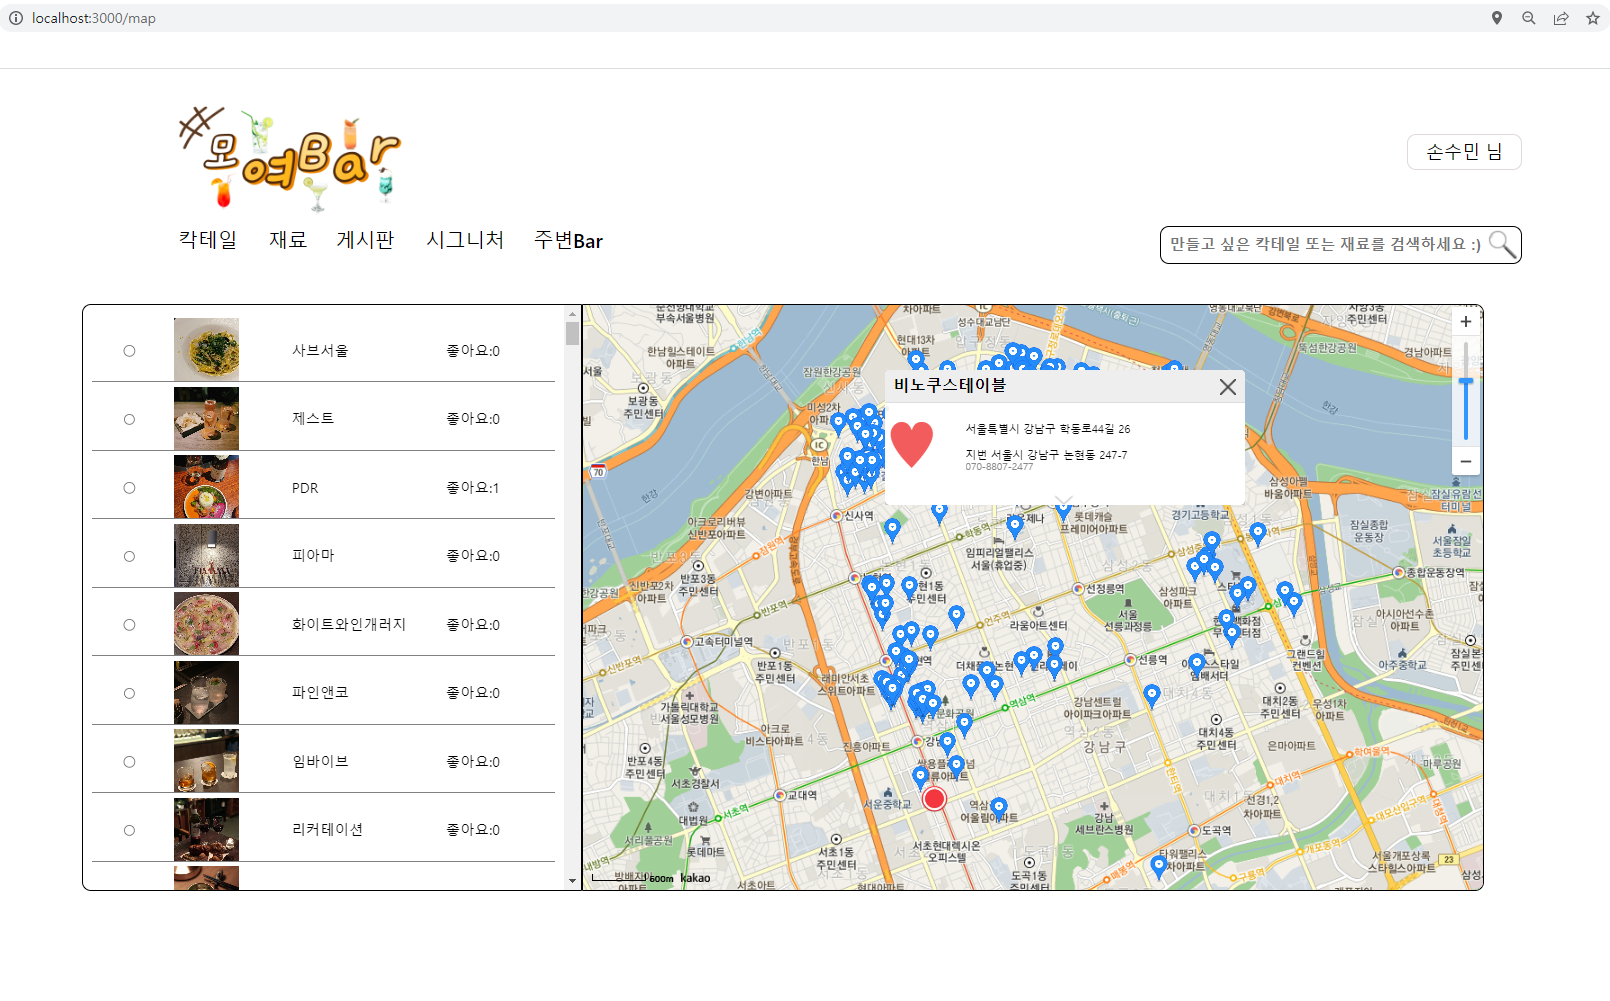Click the search magnifier icon
Viewport: 1610px width, 1001px height.
[x=1503, y=244]
